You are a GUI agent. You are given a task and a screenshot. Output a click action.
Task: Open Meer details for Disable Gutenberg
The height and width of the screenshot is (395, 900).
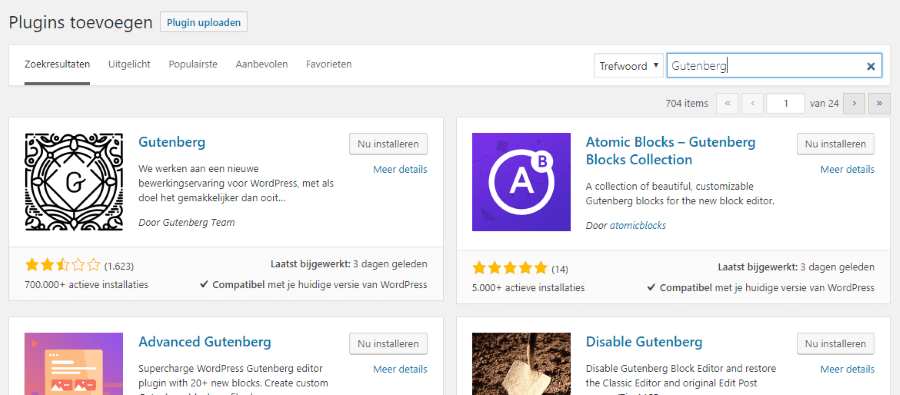(x=847, y=369)
